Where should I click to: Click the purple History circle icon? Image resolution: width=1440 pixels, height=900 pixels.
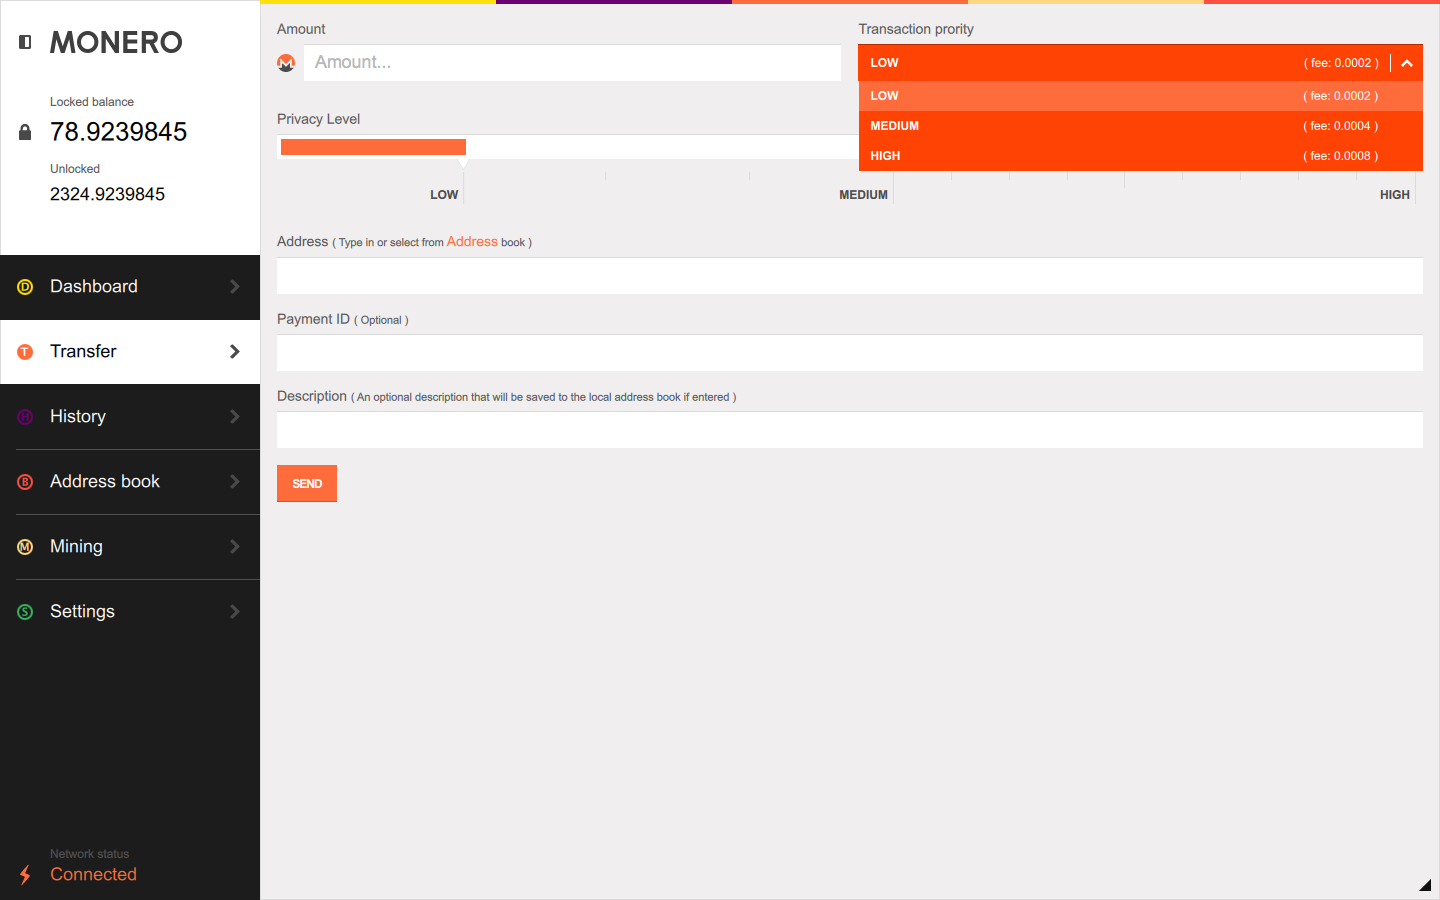(25, 417)
